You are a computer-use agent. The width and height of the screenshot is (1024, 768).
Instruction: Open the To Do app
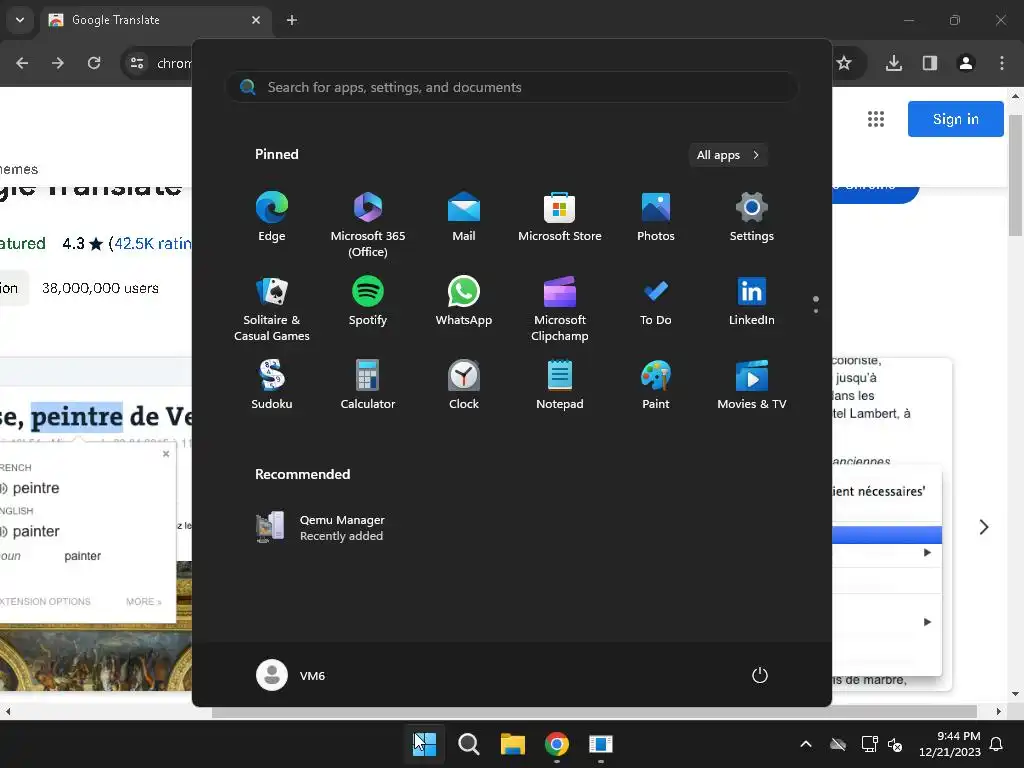click(x=656, y=300)
